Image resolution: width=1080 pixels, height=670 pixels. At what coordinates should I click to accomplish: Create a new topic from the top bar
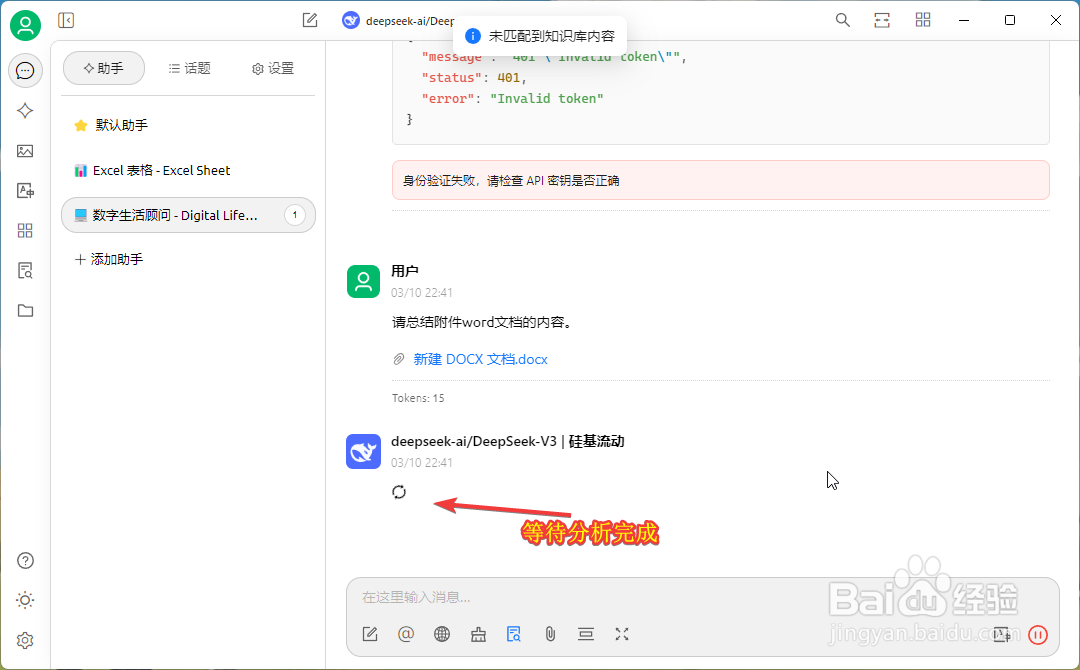310,21
